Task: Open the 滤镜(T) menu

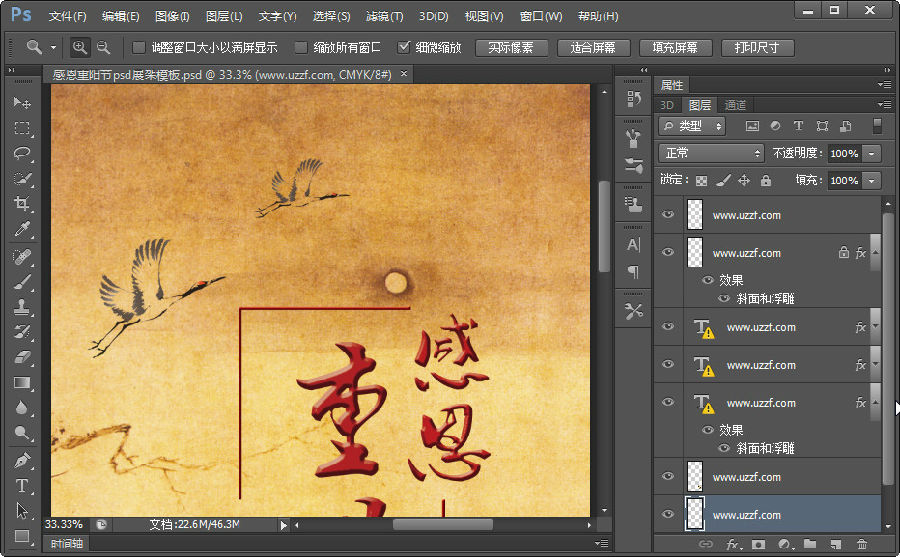Action: [x=384, y=17]
